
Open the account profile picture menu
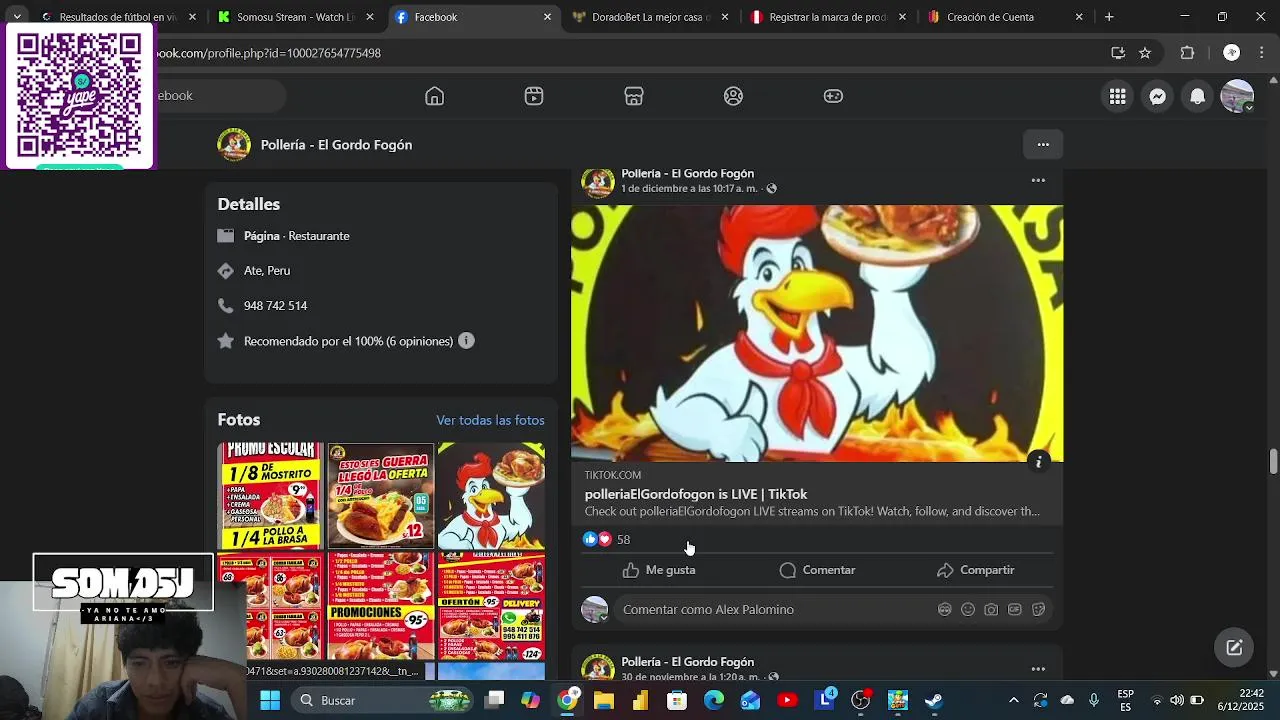(1237, 96)
